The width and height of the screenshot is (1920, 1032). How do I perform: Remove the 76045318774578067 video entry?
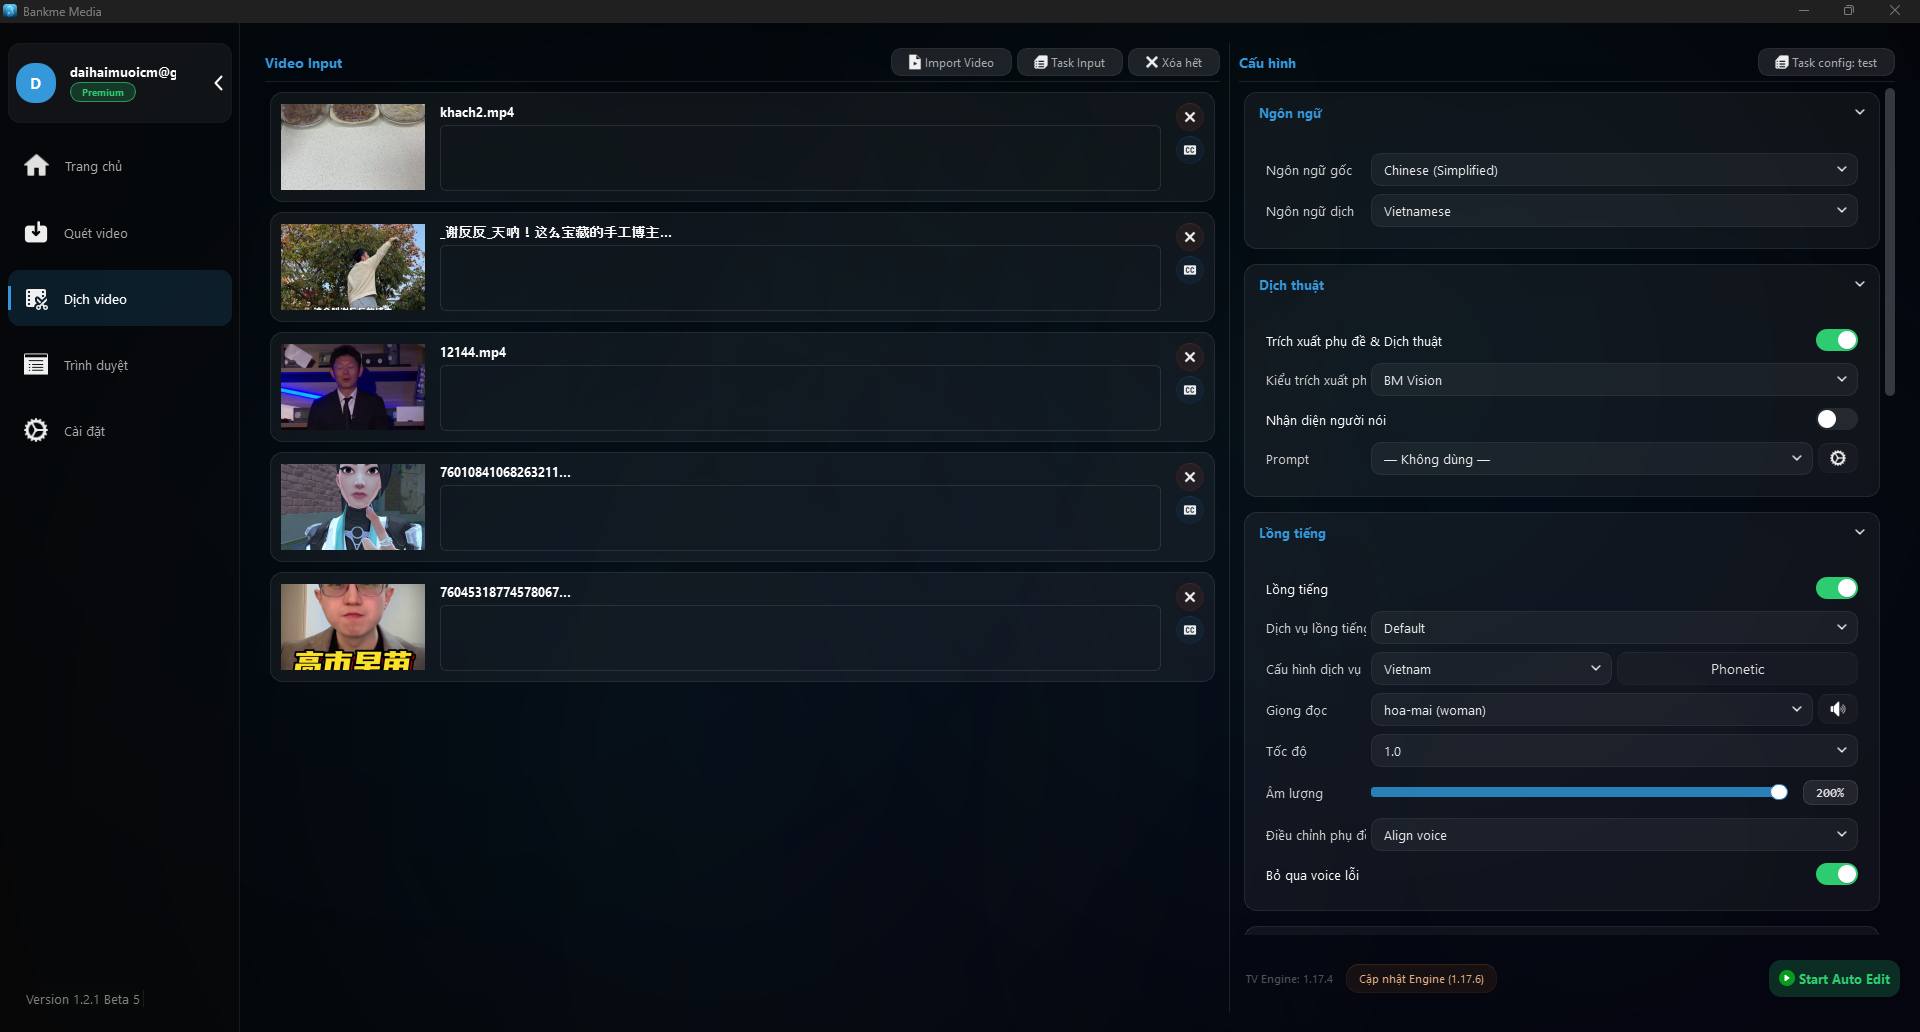point(1190,597)
